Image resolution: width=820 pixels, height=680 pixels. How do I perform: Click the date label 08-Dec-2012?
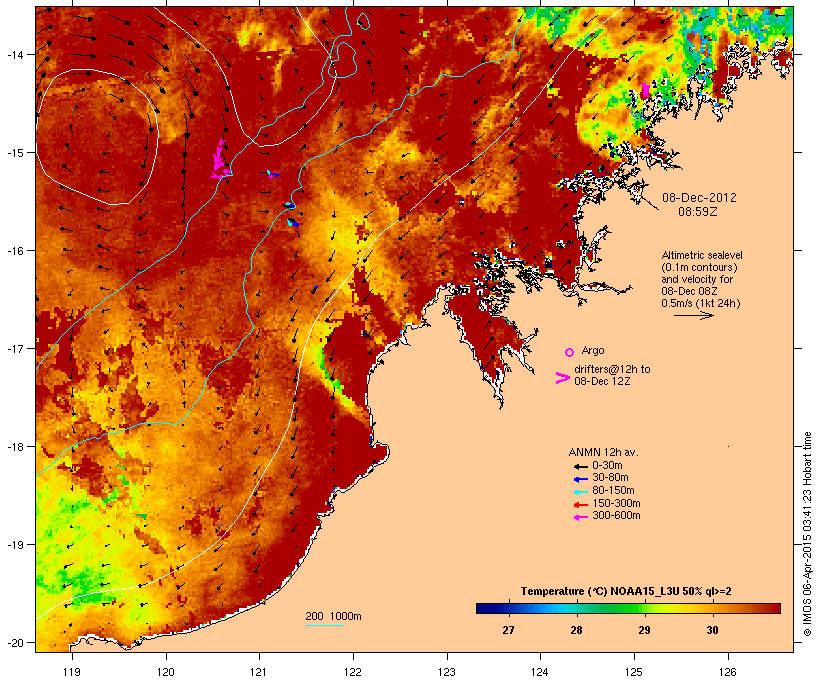(699, 198)
